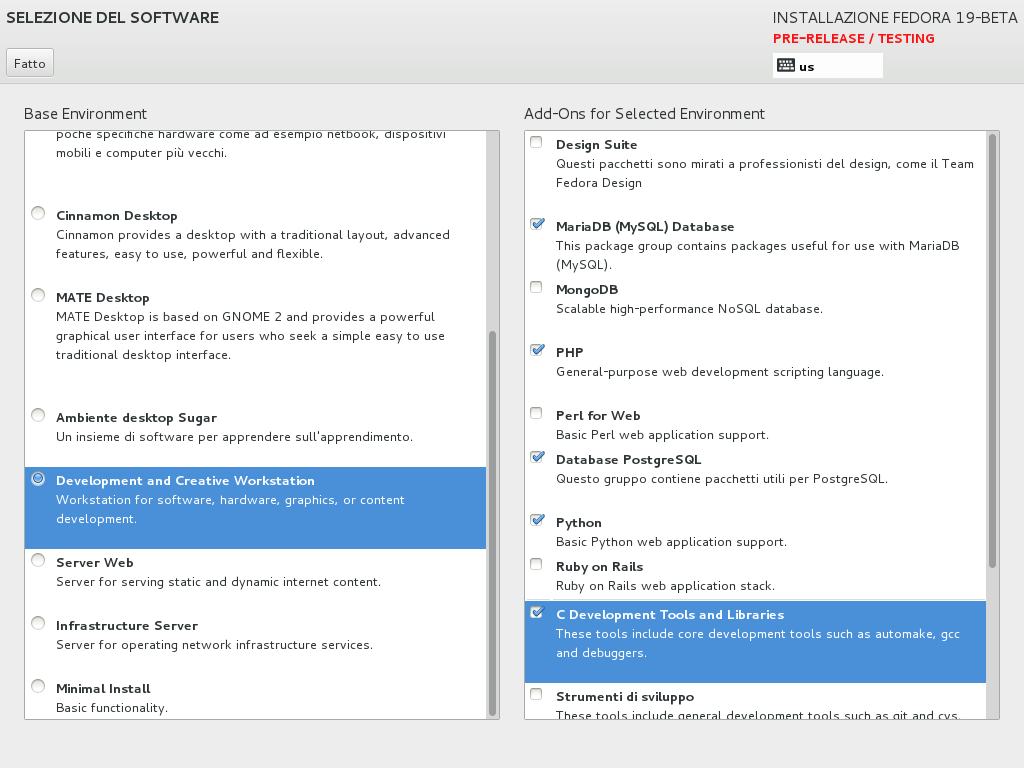
Task: Uncheck the MariaDB (MySQL) Database checkbox
Action: point(537,224)
